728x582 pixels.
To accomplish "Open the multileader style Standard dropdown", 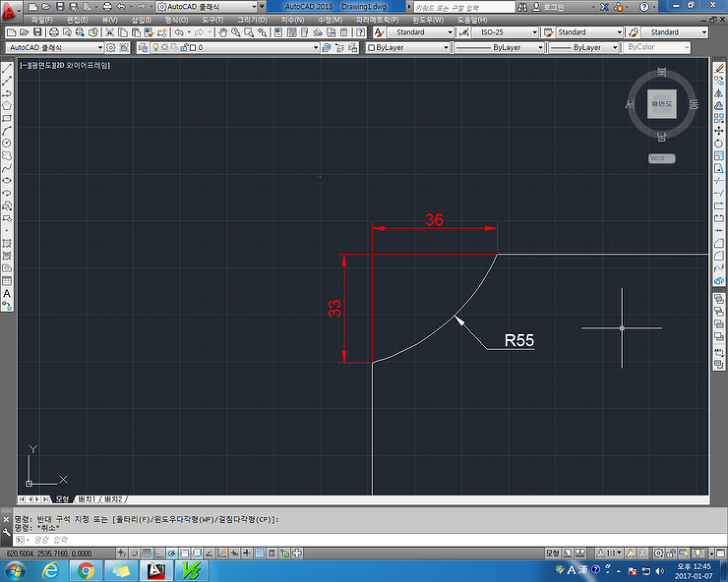I will tap(674, 32).
